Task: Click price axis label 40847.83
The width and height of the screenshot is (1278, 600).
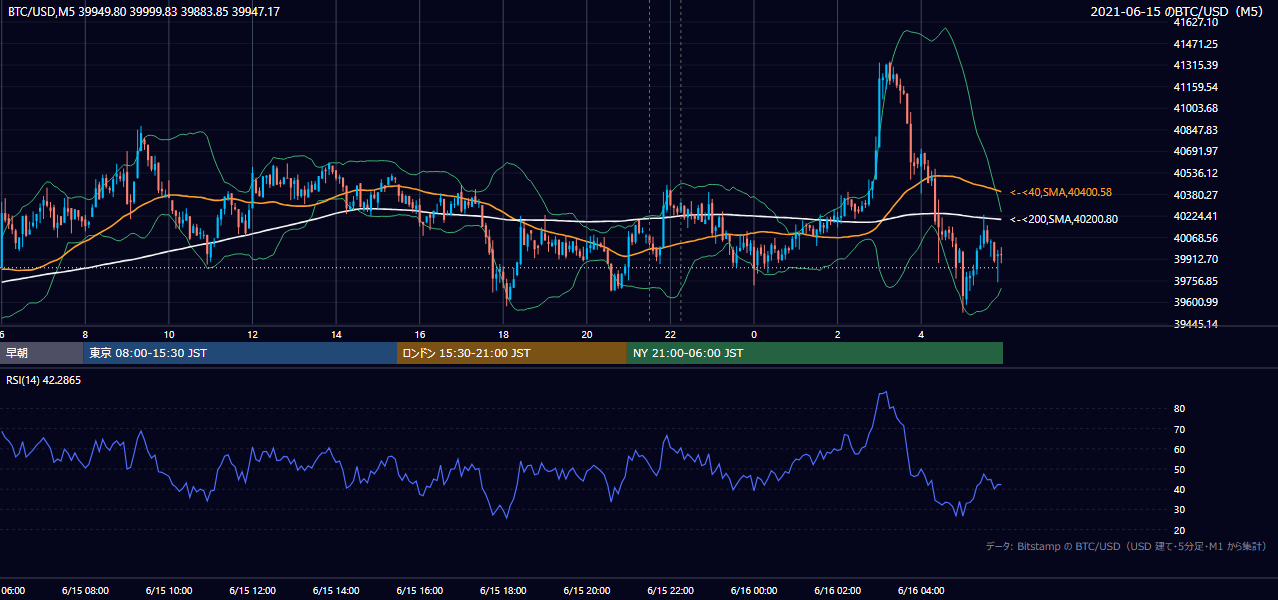Action: click(x=1195, y=130)
